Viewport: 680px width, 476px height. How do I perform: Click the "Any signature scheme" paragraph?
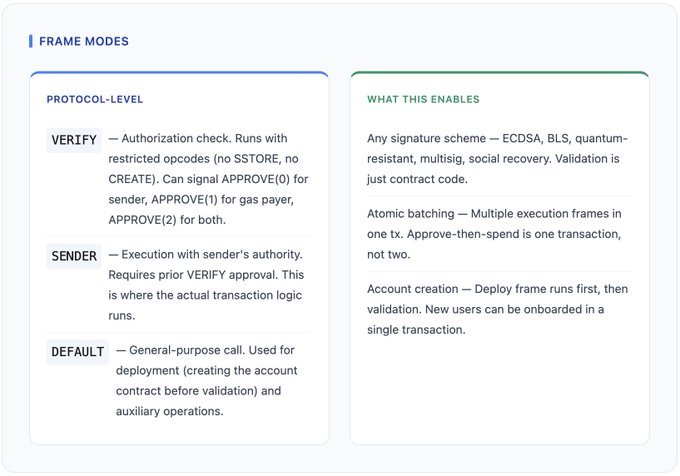pyautogui.click(x=498, y=158)
